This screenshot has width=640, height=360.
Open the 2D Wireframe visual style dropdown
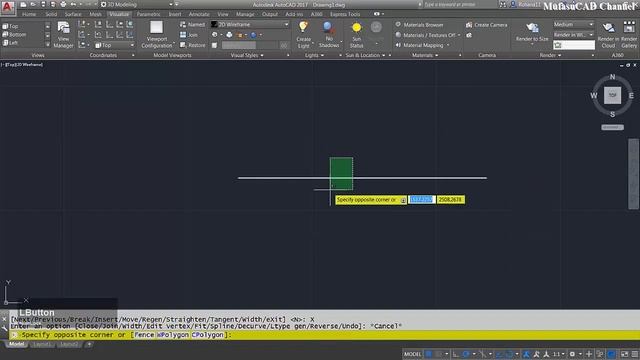(250, 24)
